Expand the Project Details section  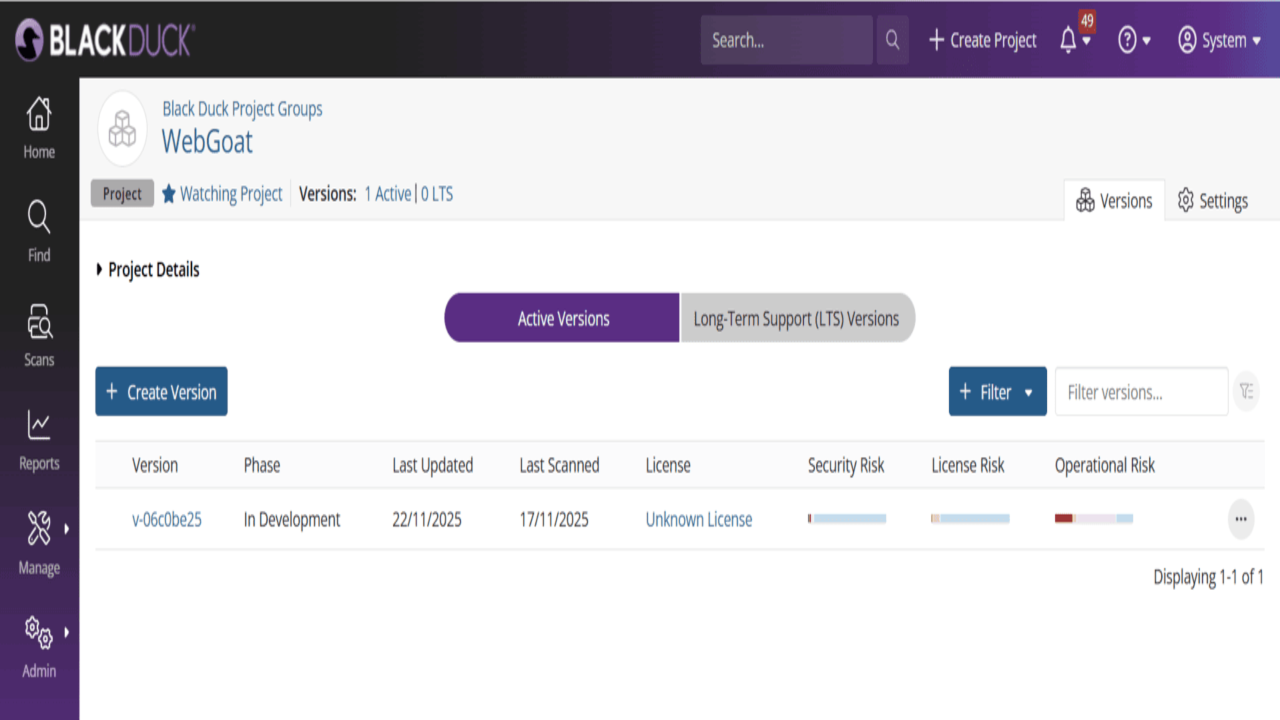pyautogui.click(x=148, y=270)
